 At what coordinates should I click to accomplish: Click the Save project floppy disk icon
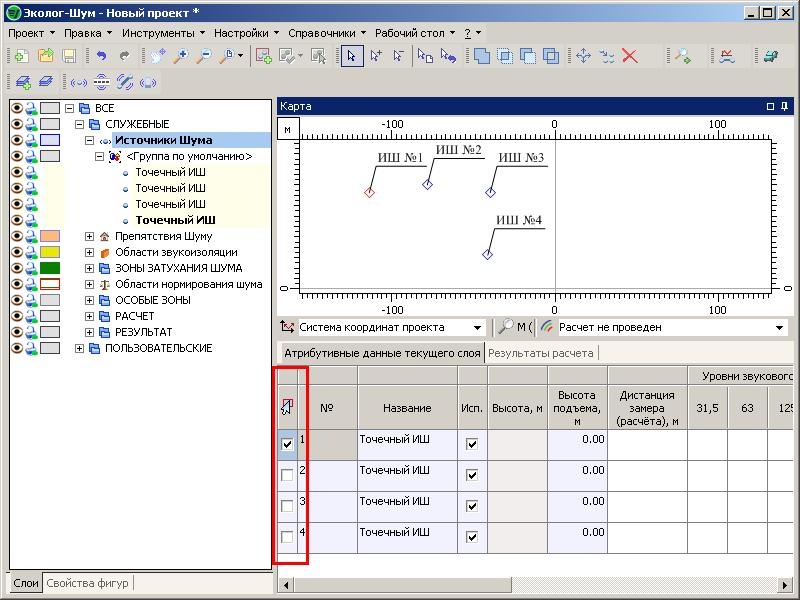pyautogui.click(x=69, y=57)
